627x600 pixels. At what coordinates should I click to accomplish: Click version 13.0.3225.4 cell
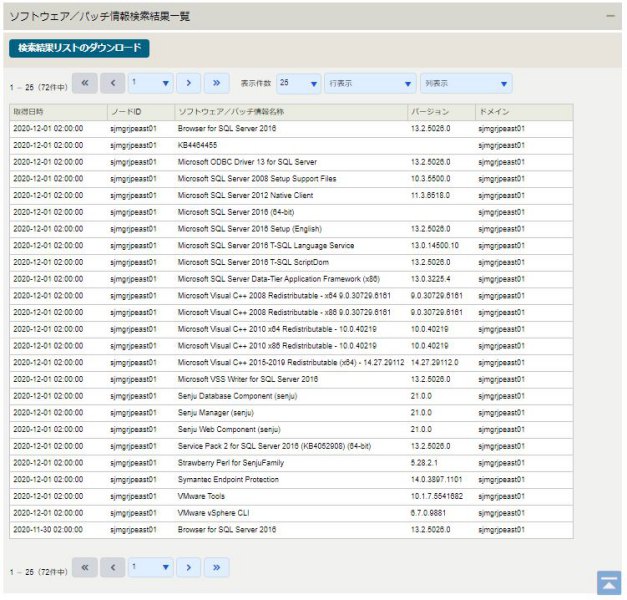click(430, 279)
